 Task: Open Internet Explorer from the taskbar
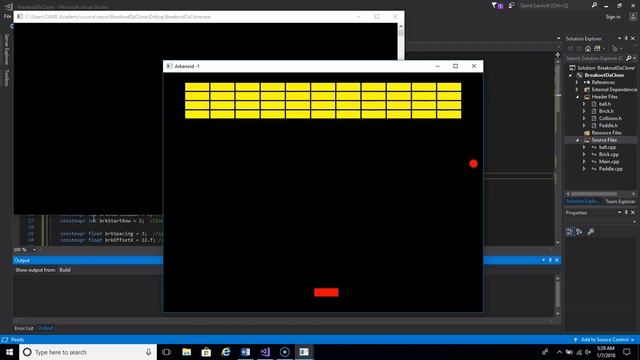pos(226,352)
